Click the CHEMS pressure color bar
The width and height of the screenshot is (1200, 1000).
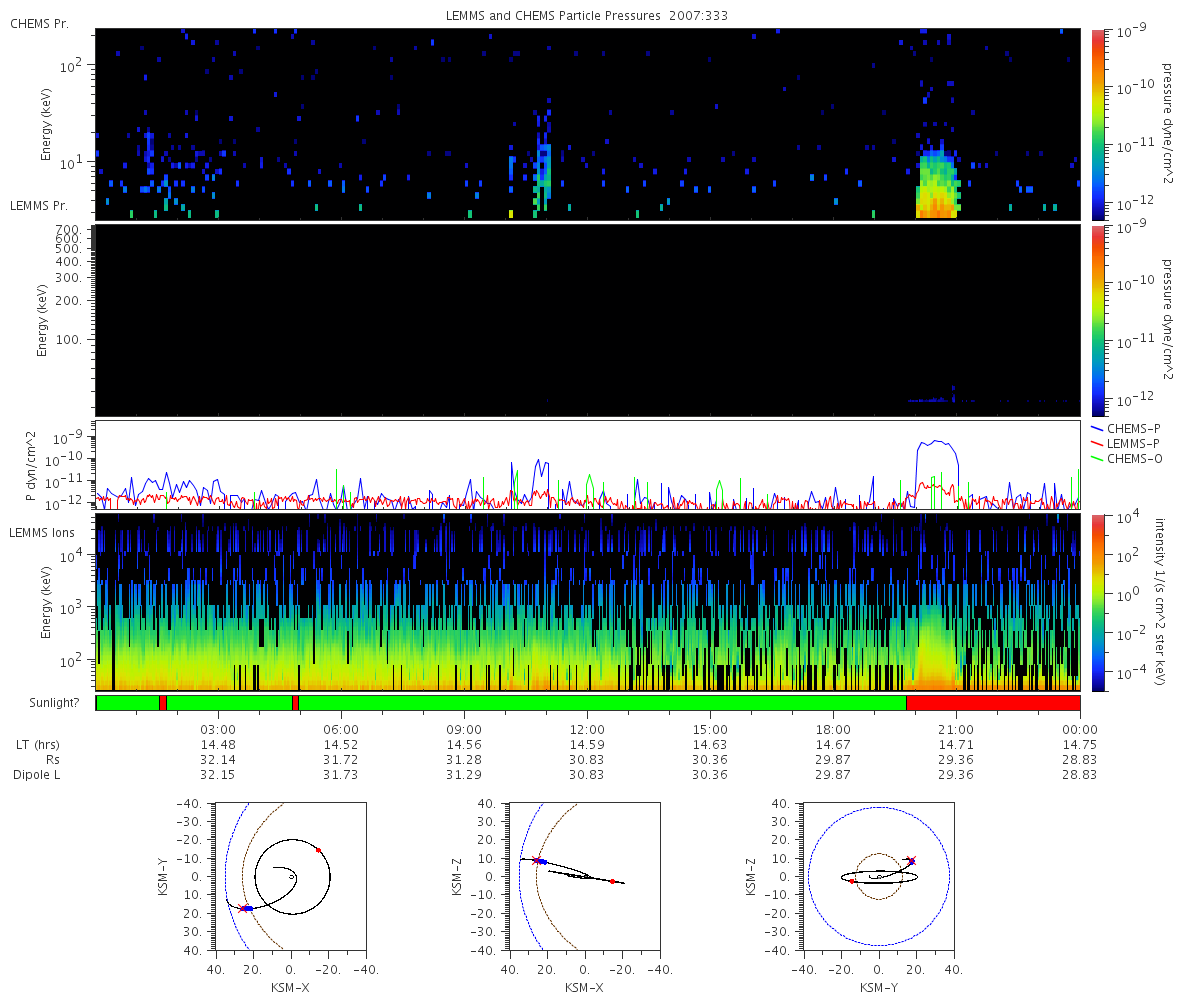[x=1097, y=124]
